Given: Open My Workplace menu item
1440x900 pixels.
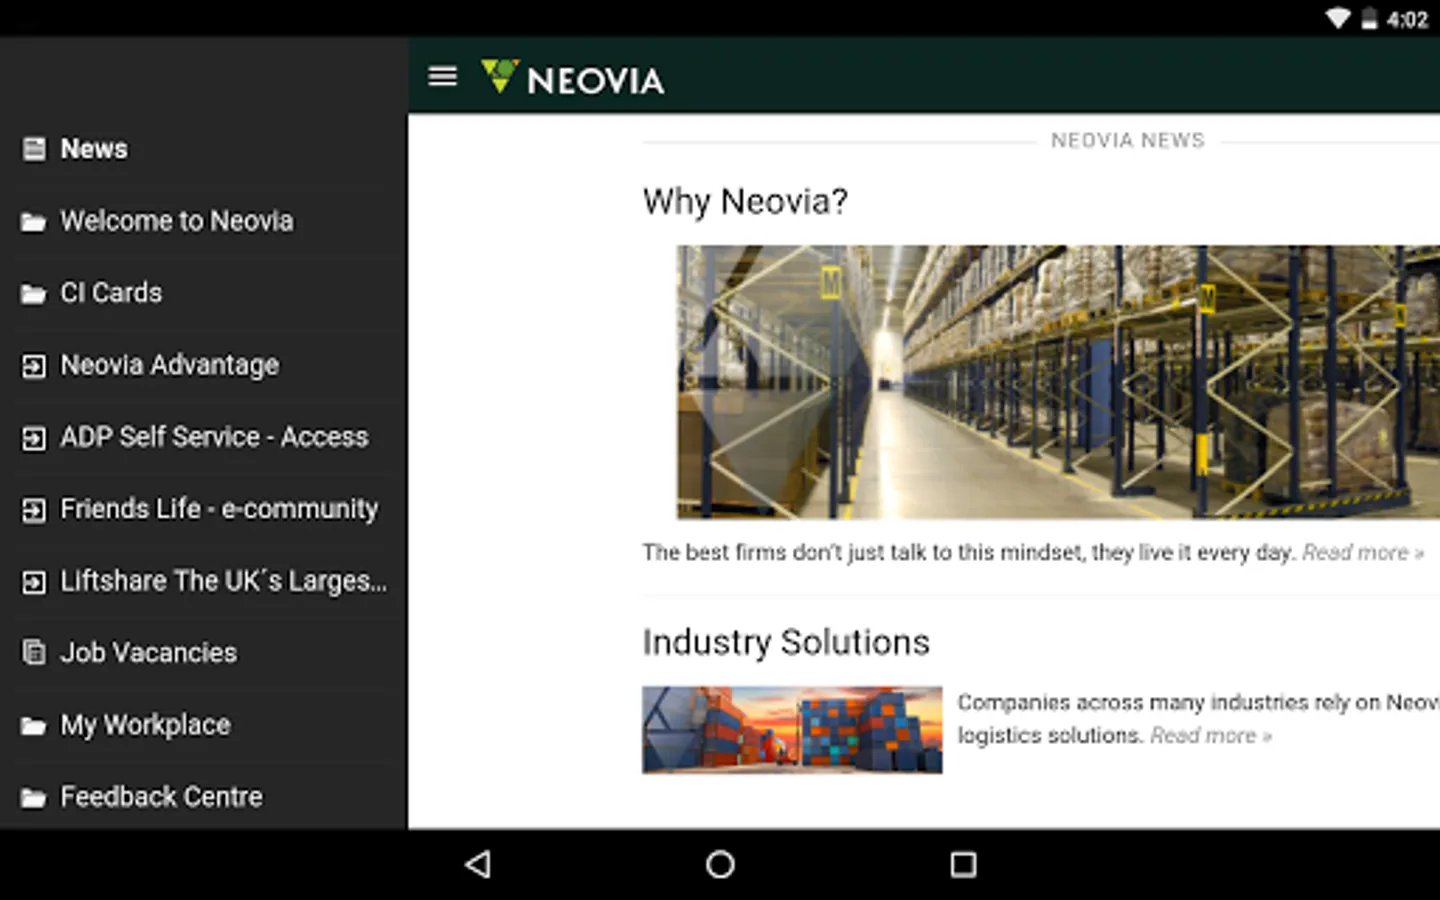Looking at the screenshot, I should [x=203, y=725].
